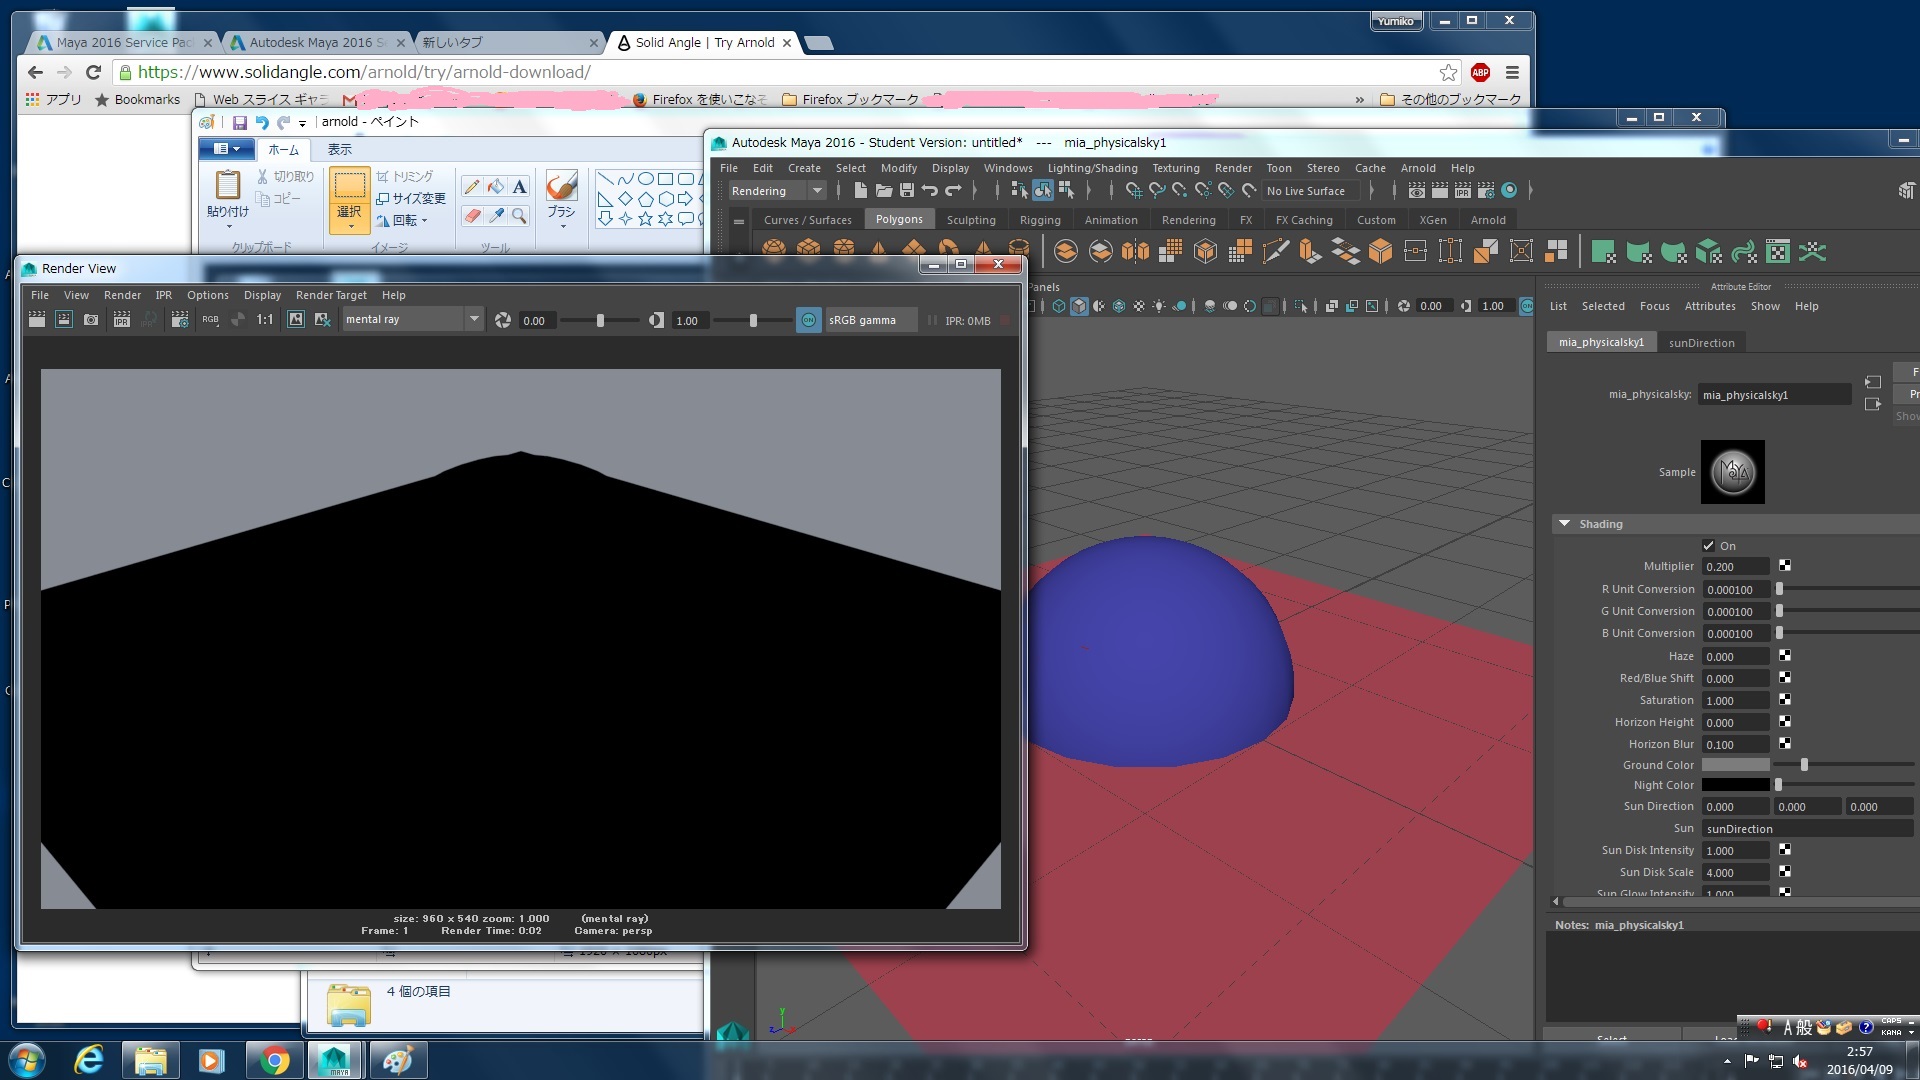Enable Select by Object Type mode icon
Image resolution: width=1920 pixels, height=1080 pixels.
(x=1043, y=190)
